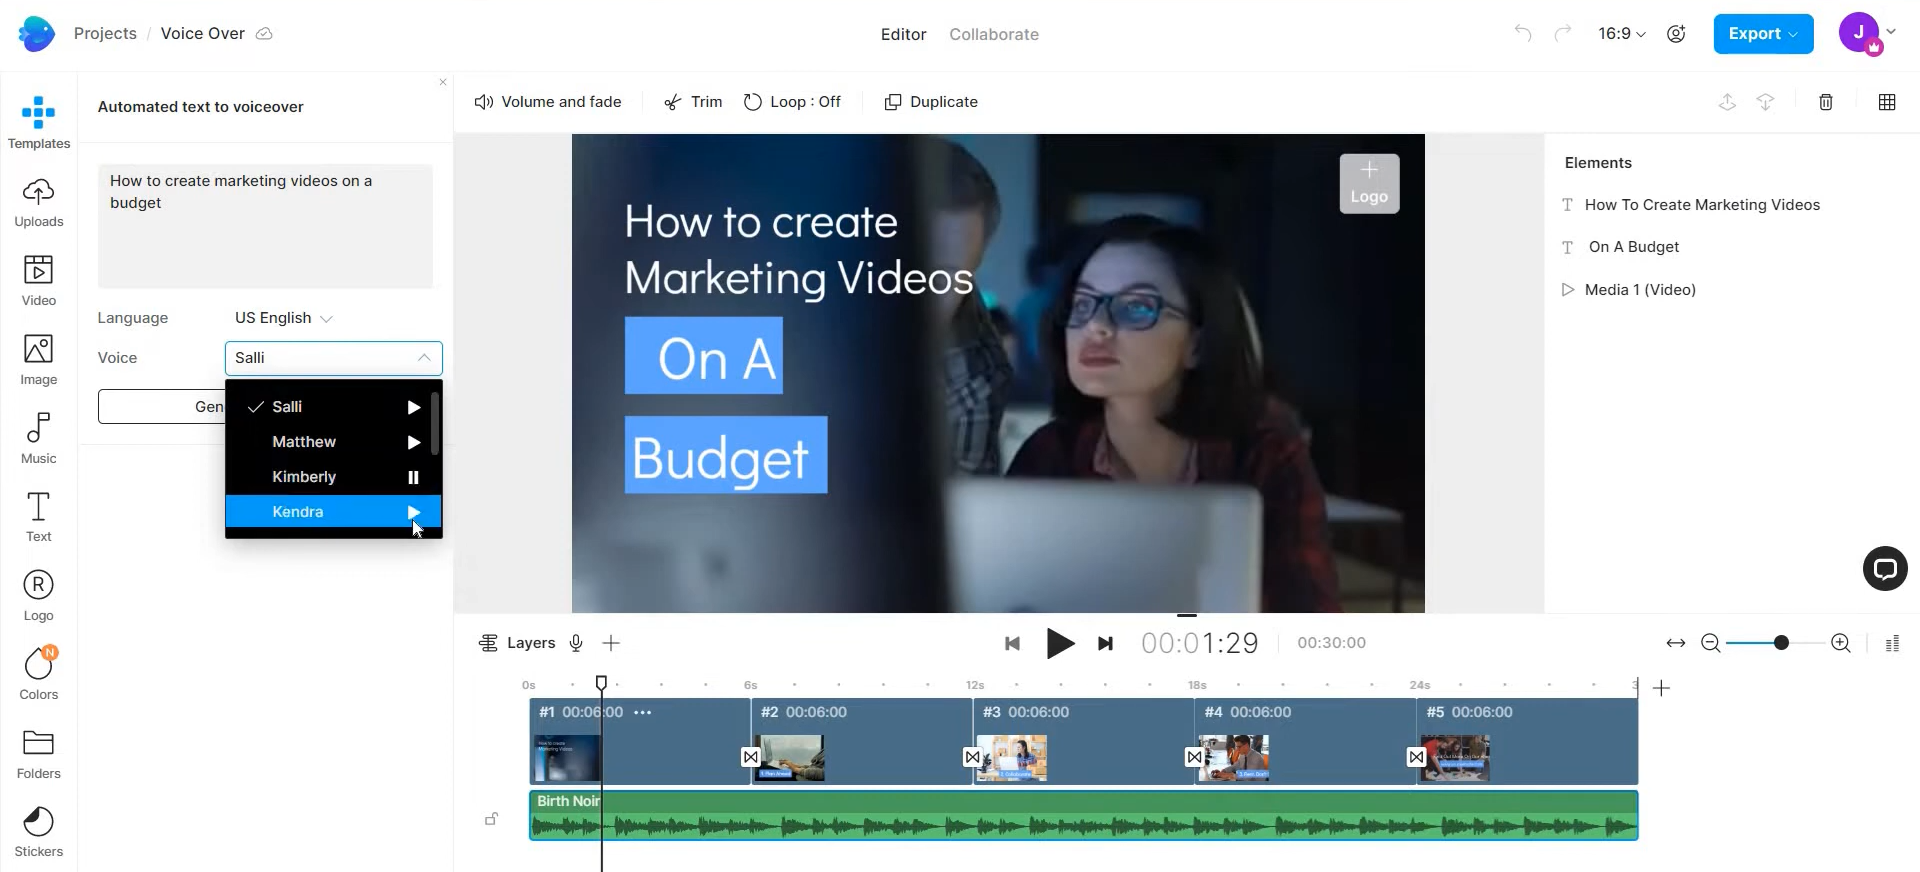Viewport: 1920px width, 872px height.
Task: Select Kendra voice option
Action: (x=333, y=512)
